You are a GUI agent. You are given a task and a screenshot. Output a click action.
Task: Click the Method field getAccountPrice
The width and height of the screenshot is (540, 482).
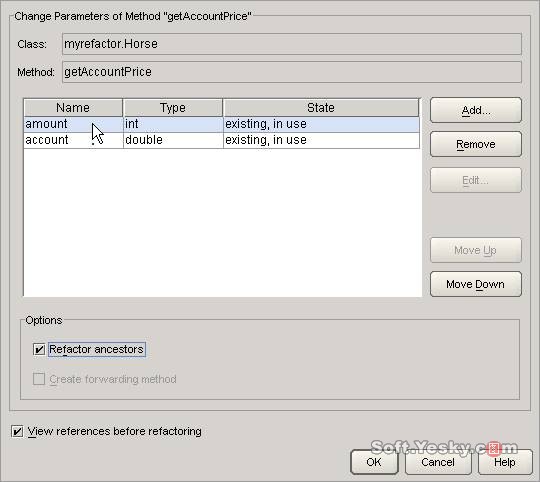pyautogui.click(x=292, y=72)
